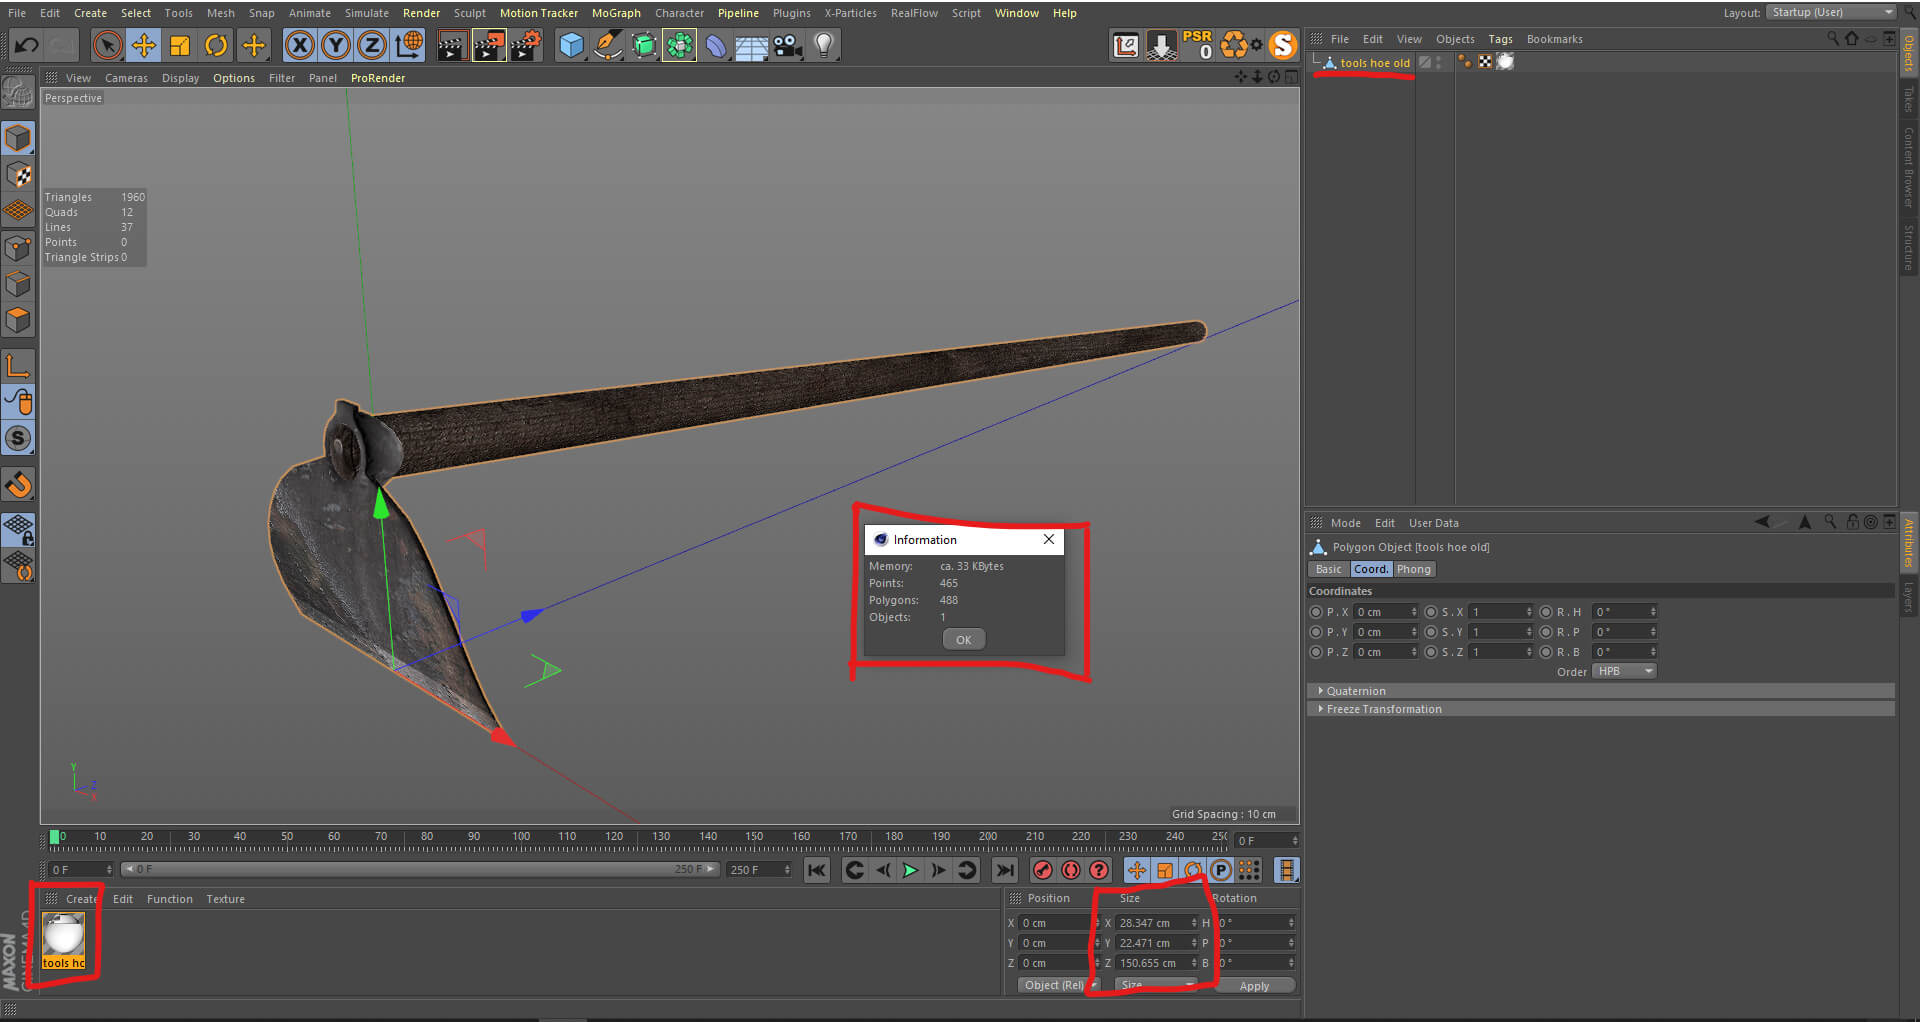Play animation forwards

(x=910, y=870)
